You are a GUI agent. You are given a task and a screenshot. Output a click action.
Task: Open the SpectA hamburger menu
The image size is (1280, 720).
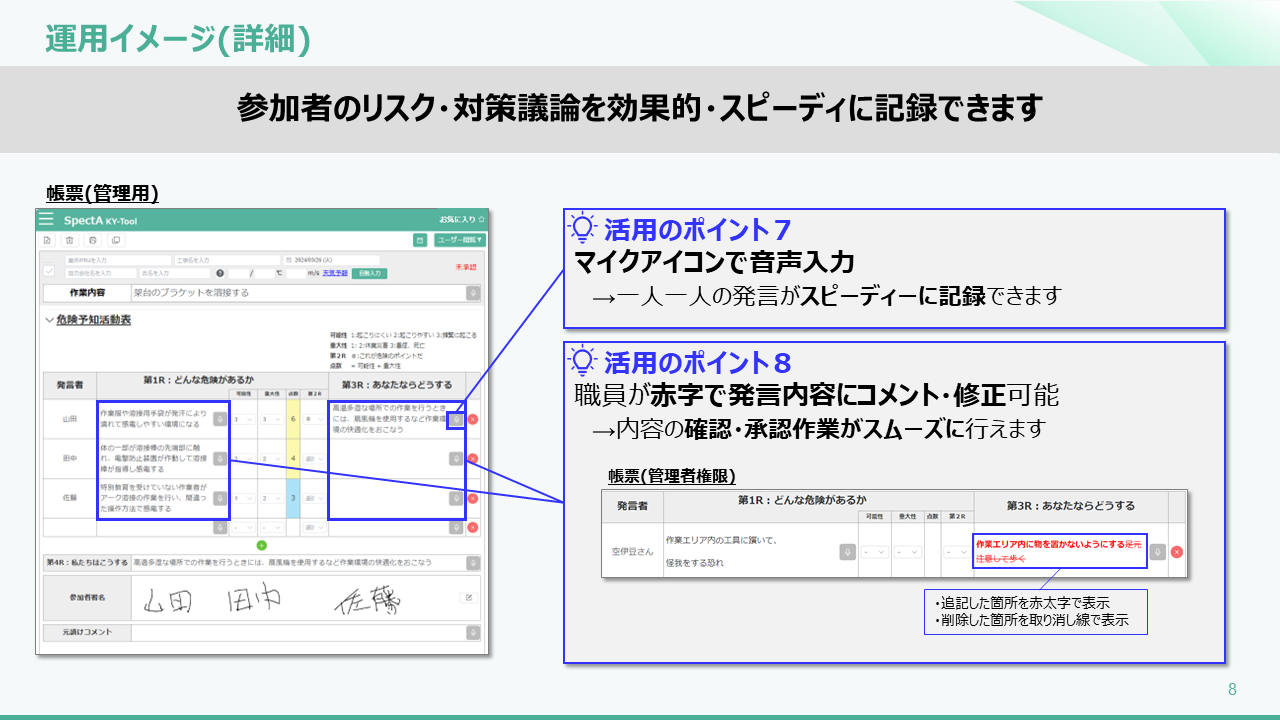pos(46,219)
